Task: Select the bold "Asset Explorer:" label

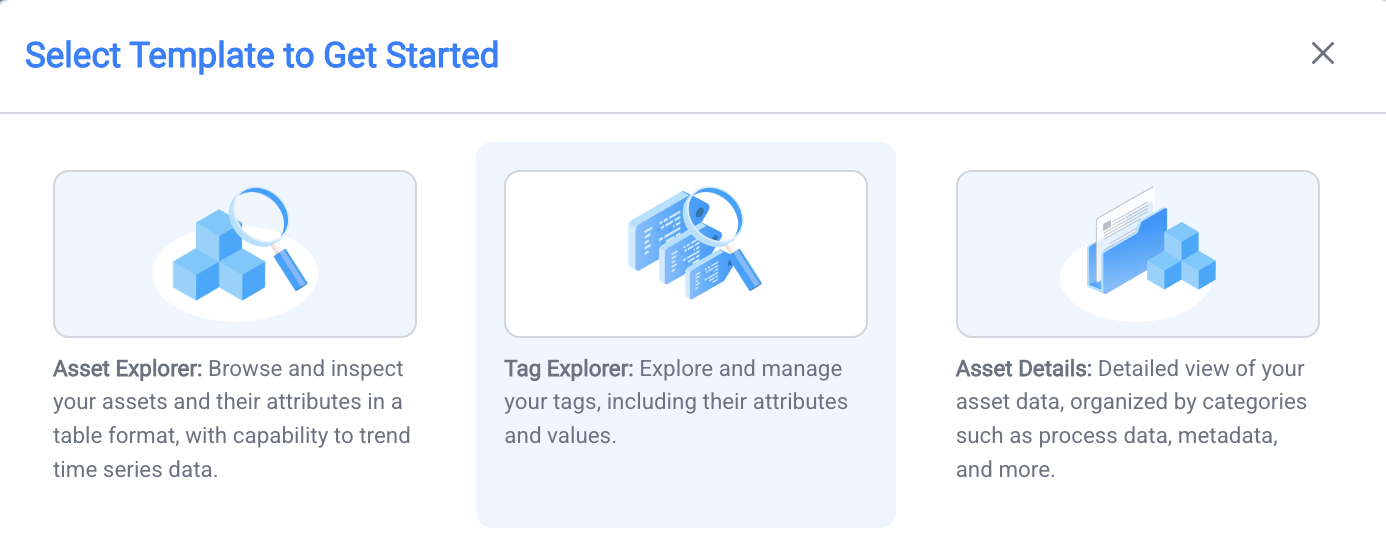Action: pos(128,369)
